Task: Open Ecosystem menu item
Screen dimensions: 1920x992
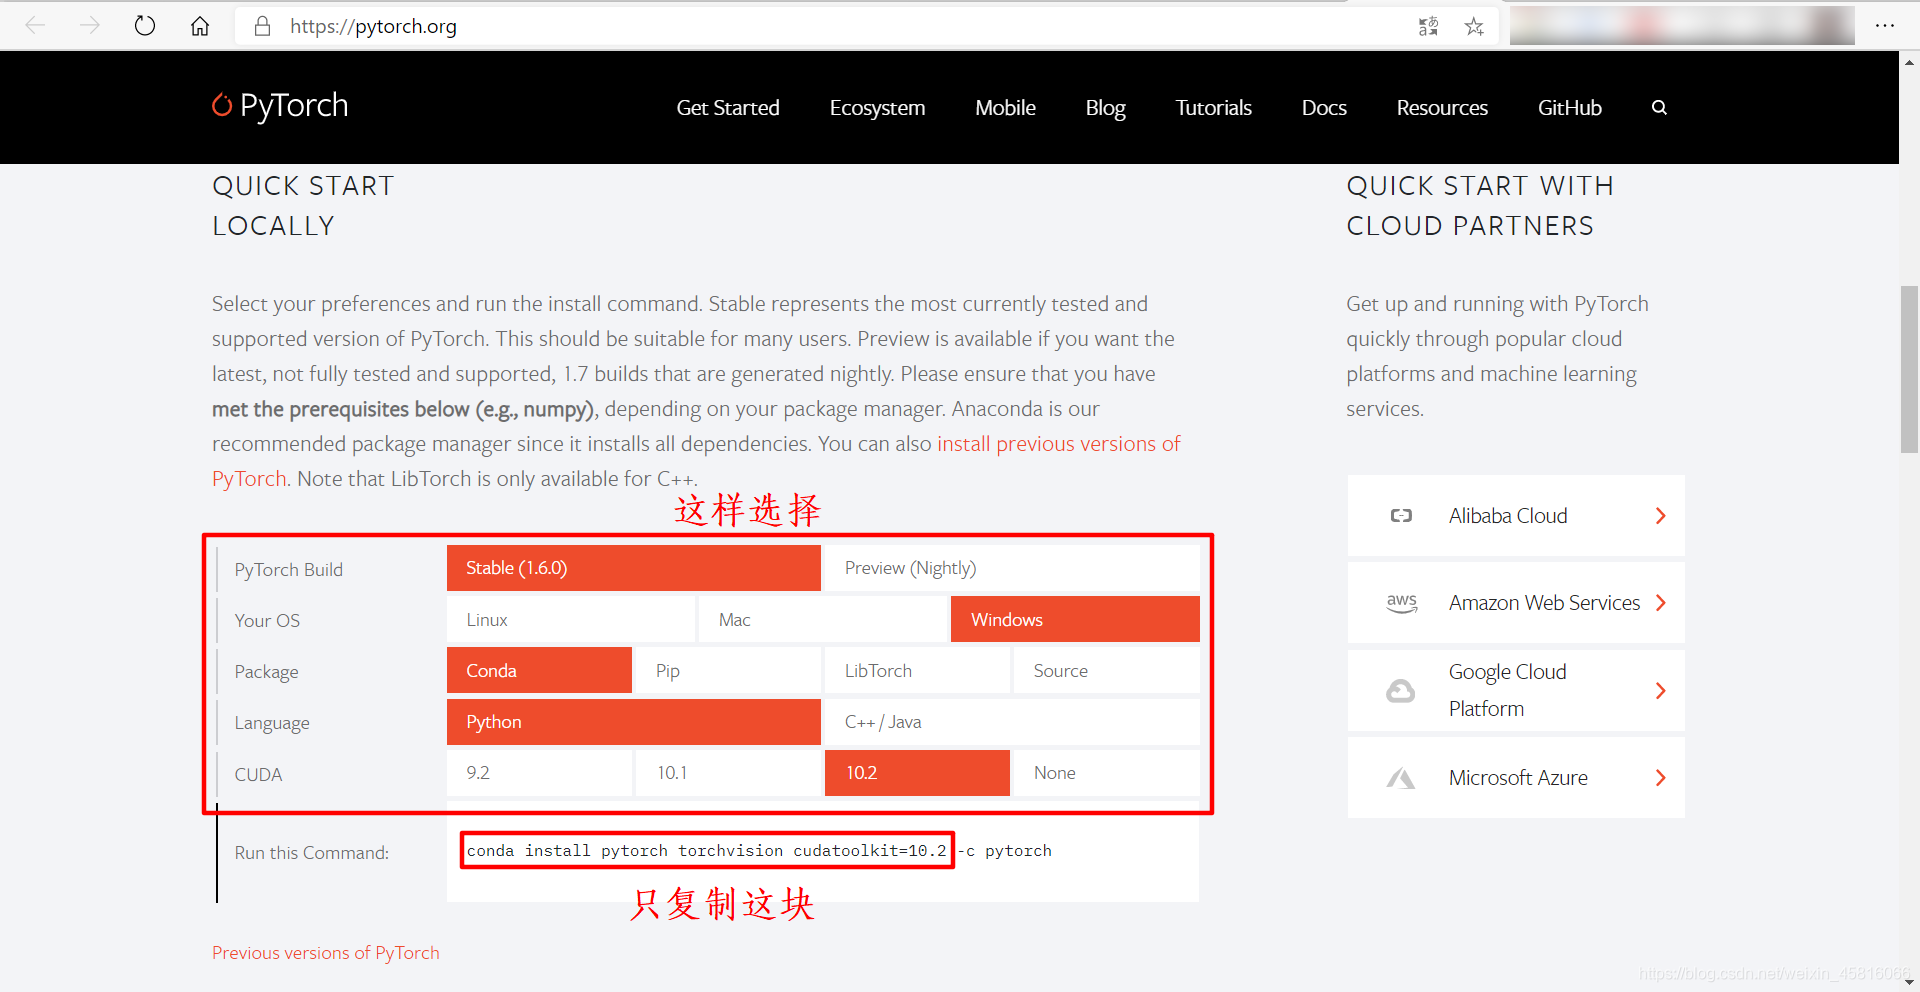Action: [877, 108]
